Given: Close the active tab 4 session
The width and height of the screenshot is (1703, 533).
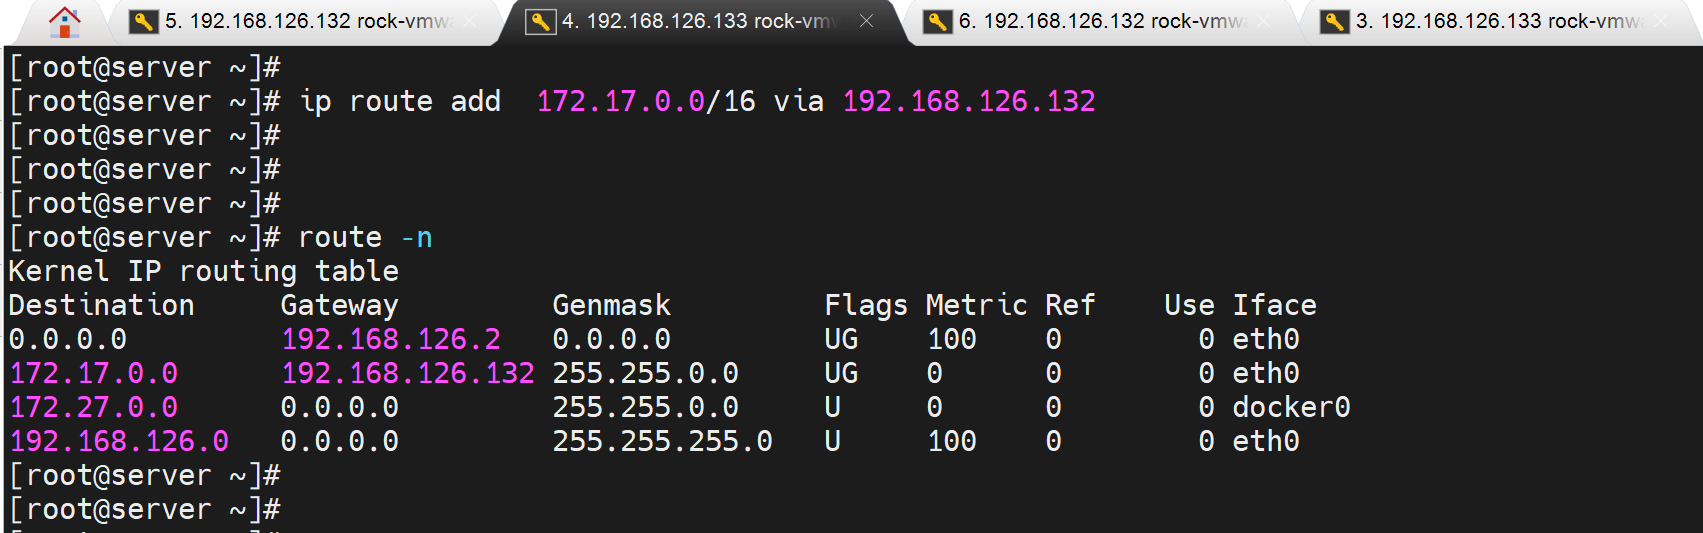Looking at the screenshot, I should coord(866,21).
